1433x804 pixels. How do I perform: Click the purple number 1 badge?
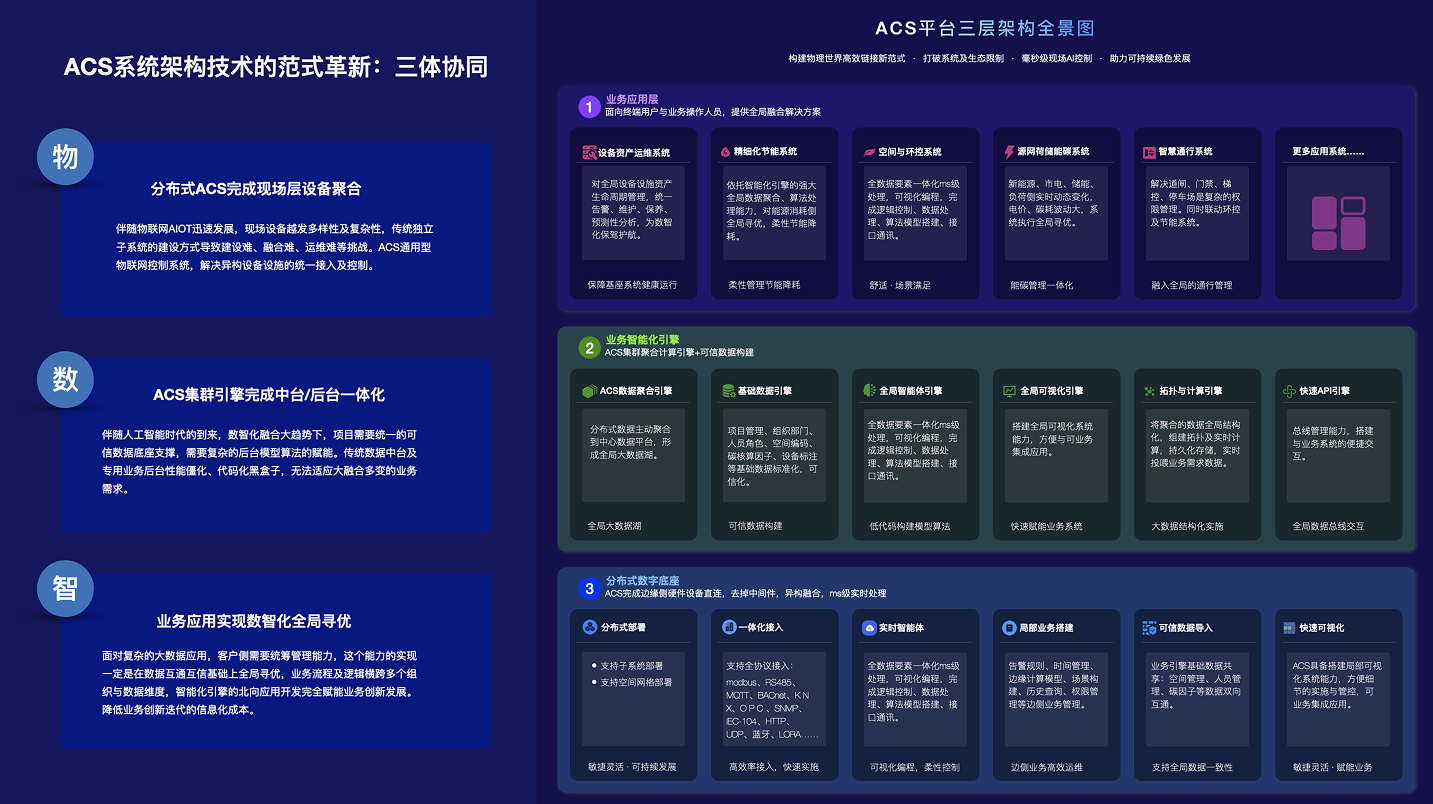(x=589, y=106)
